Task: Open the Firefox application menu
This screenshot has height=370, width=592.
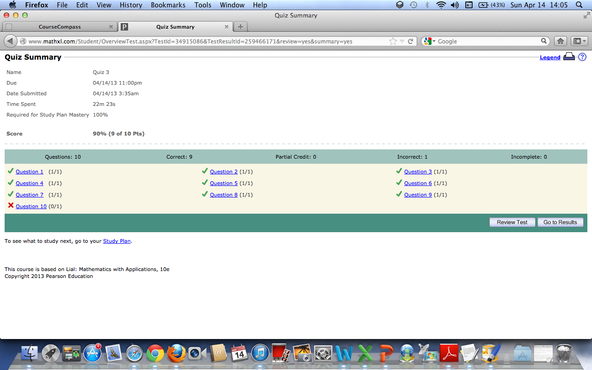Action: [36, 5]
